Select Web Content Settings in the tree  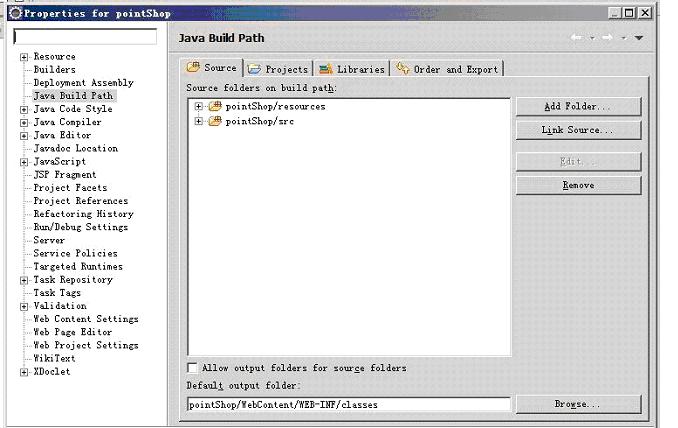[86, 319]
